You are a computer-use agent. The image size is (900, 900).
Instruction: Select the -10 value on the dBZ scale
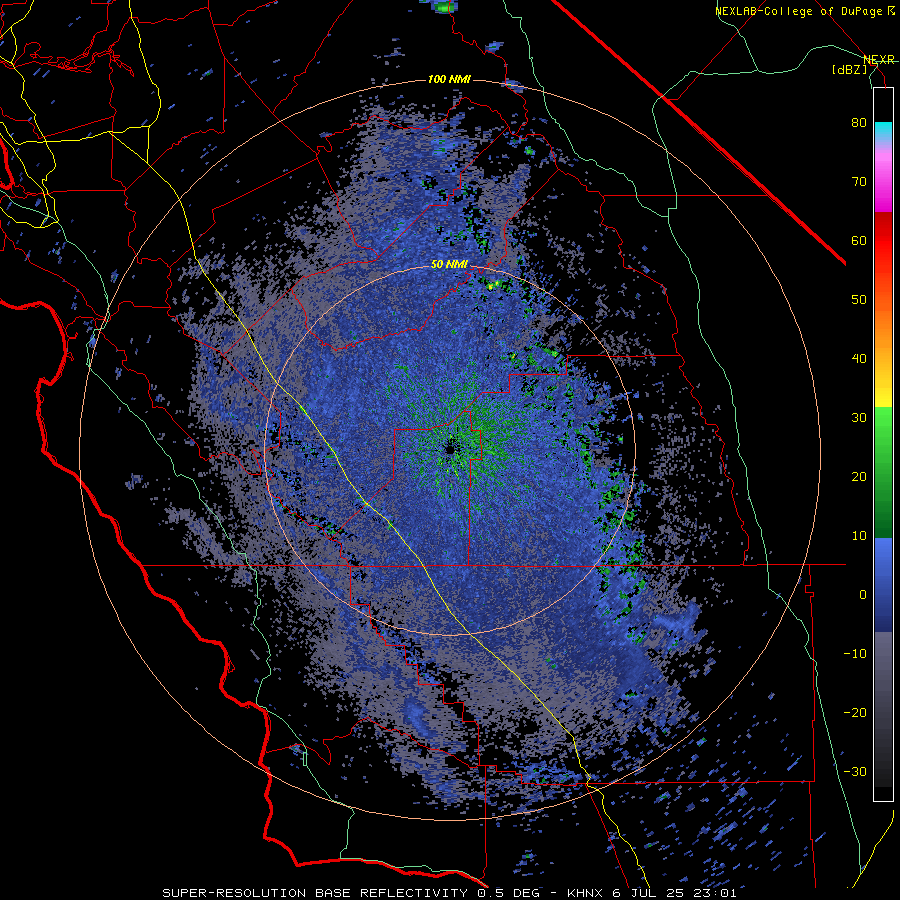coord(855,654)
